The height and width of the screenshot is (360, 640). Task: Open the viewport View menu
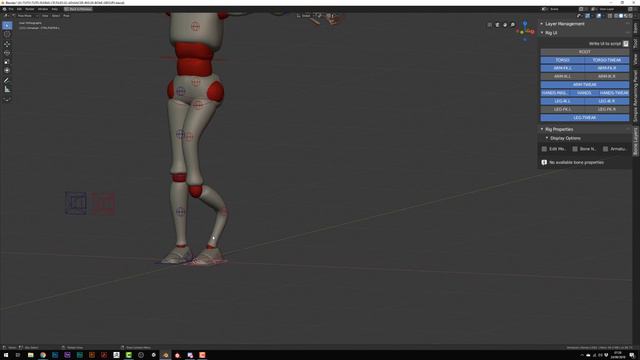click(45, 16)
